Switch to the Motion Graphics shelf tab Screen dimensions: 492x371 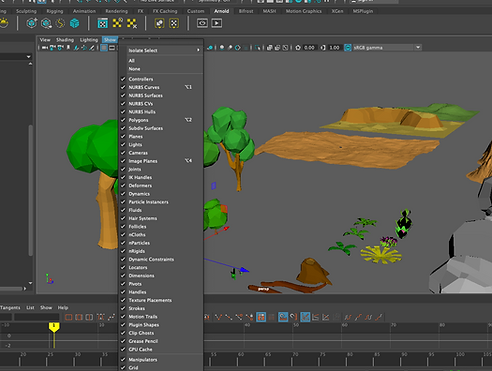coord(304,11)
